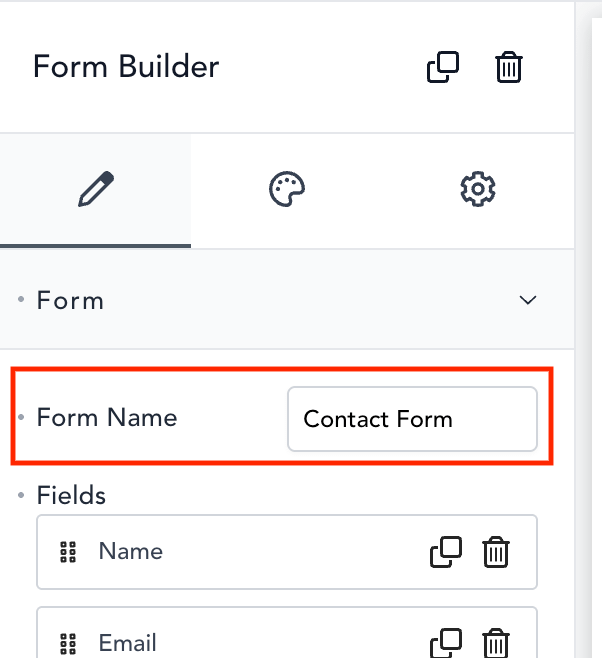602x658 pixels.
Task: Open the Name field item
Action: coord(287,552)
